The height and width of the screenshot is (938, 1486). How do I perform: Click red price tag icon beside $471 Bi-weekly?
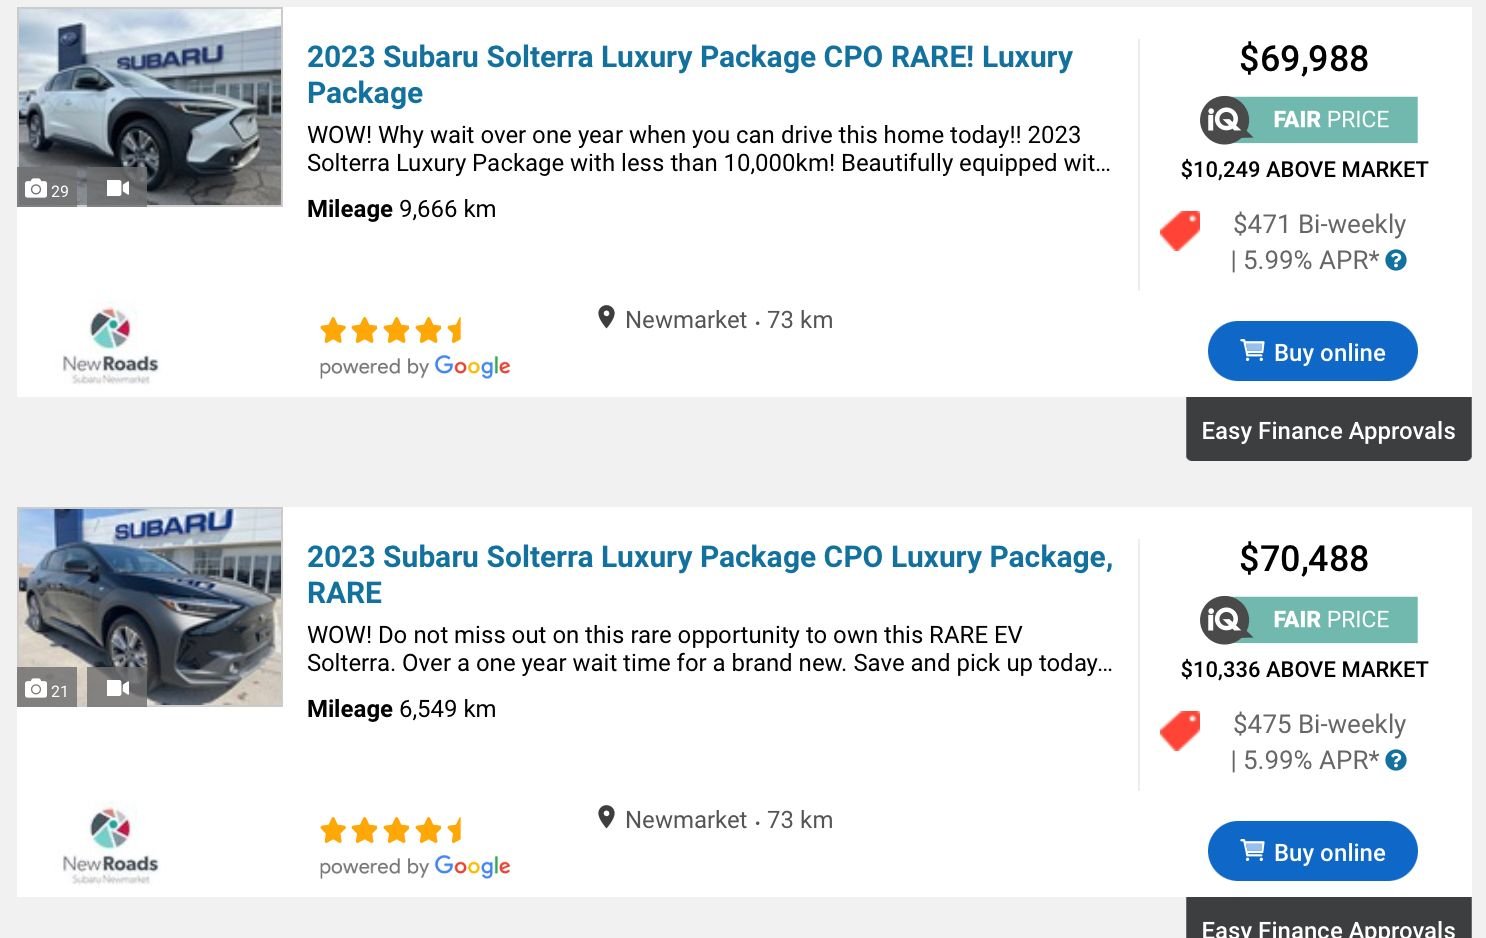1180,231
